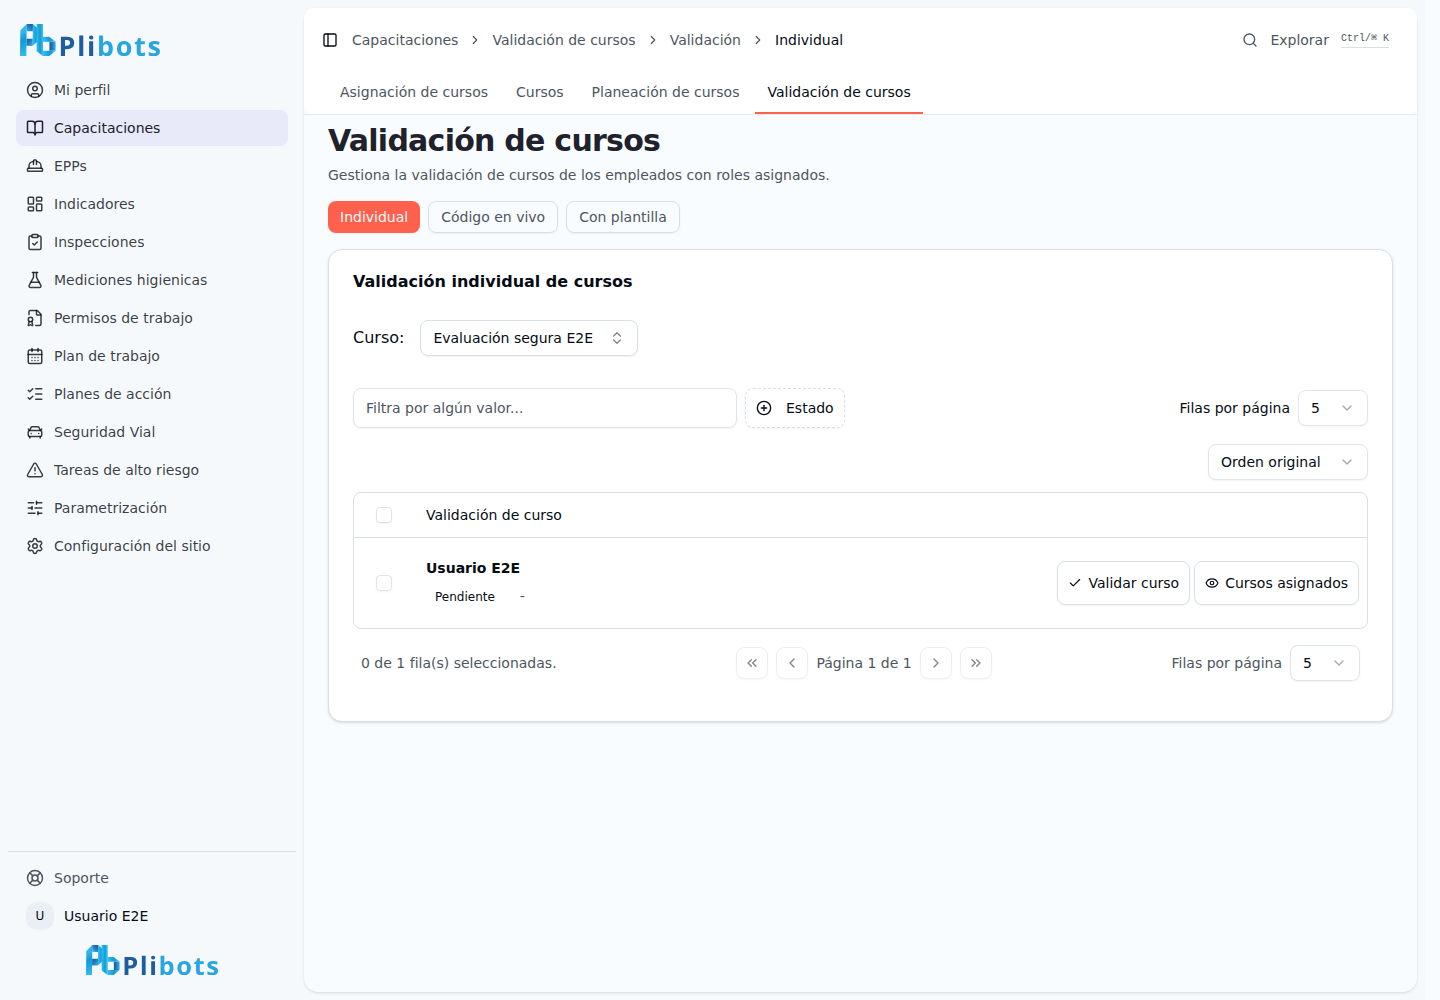Image resolution: width=1440 pixels, height=1000 pixels.
Task: Check the Usuario E2E row checkbox
Action: tap(384, 583)
